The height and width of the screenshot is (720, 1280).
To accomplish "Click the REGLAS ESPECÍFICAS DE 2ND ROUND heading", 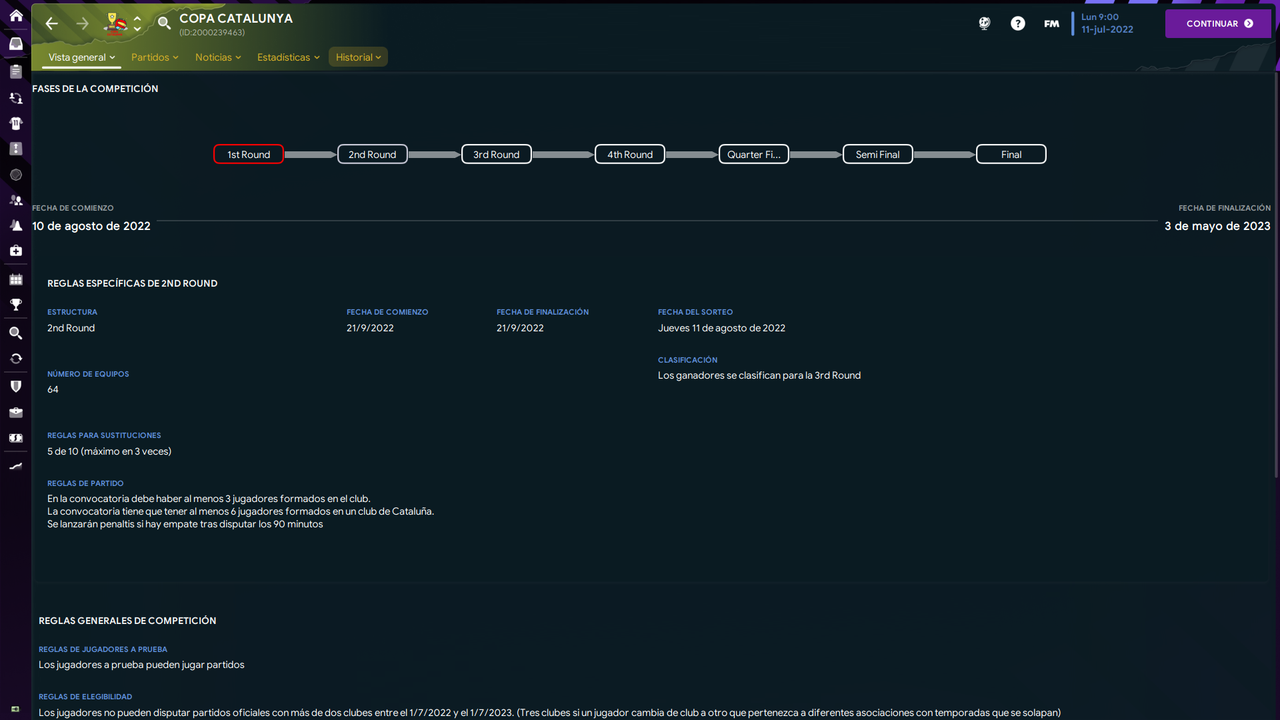I will click(x=132, y=283).
